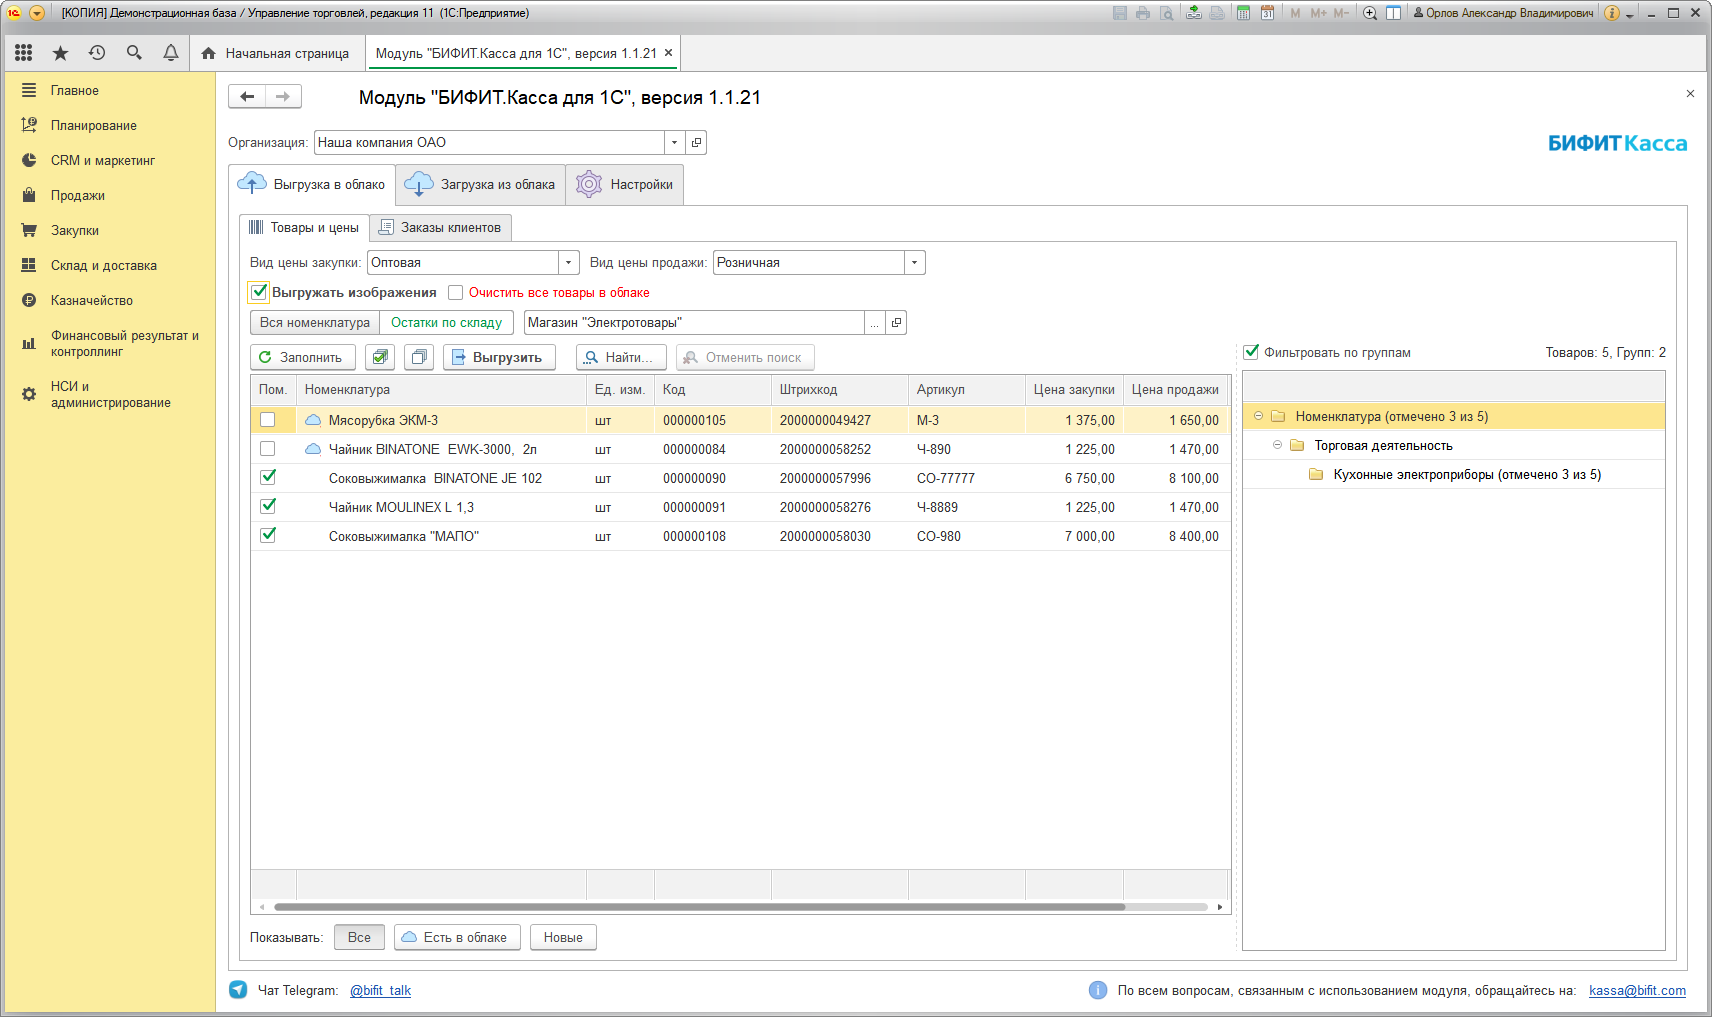The image size is (1712, 1017).
Task: Click the store field ellipsis select button
Action: coord(875,323)
